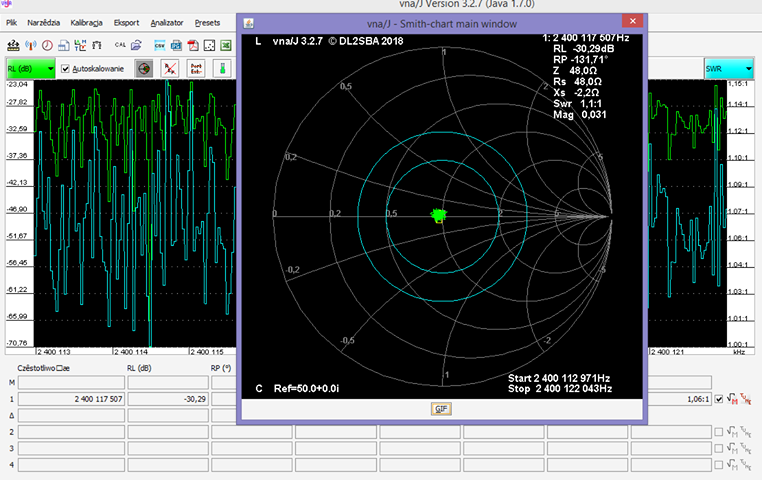This screenshot has height=480, width=762.
Task: Uncheck the marker 1 visibility checkbox
Action: pos(719,399)
